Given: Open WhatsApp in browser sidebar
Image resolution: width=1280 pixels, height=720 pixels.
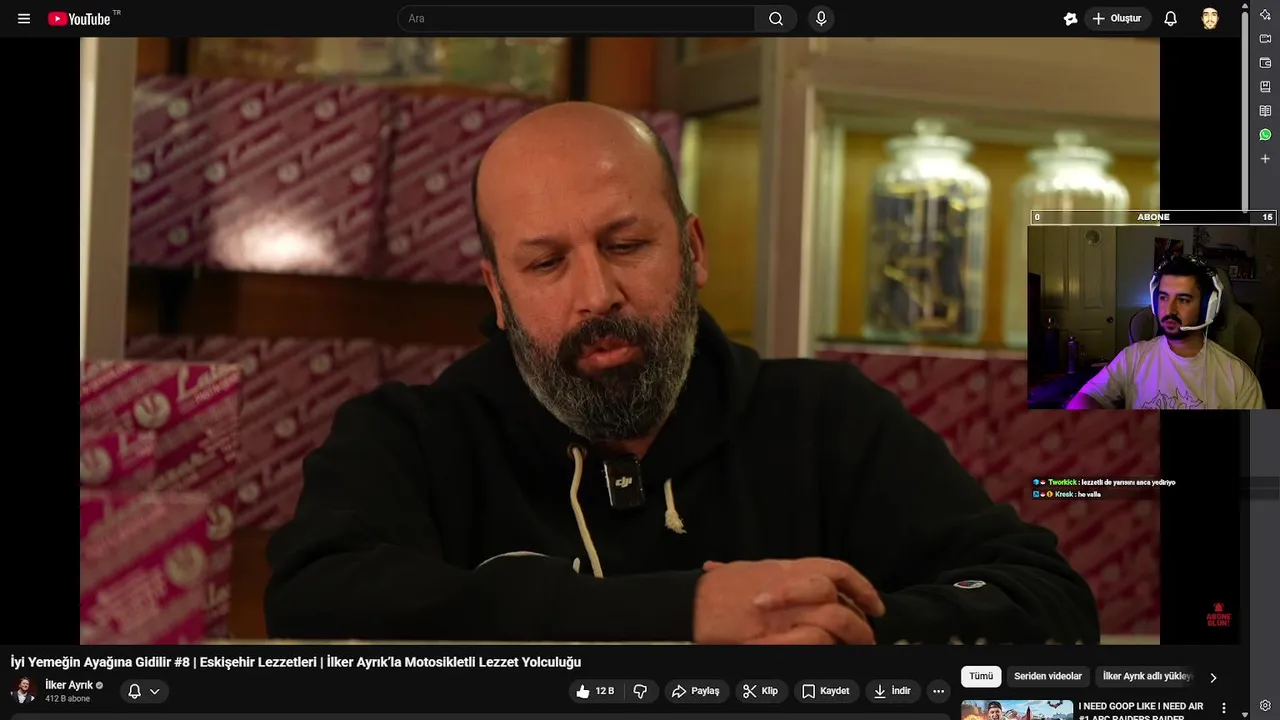Looking at the screenshot, I should click(x=1265, y=135).
